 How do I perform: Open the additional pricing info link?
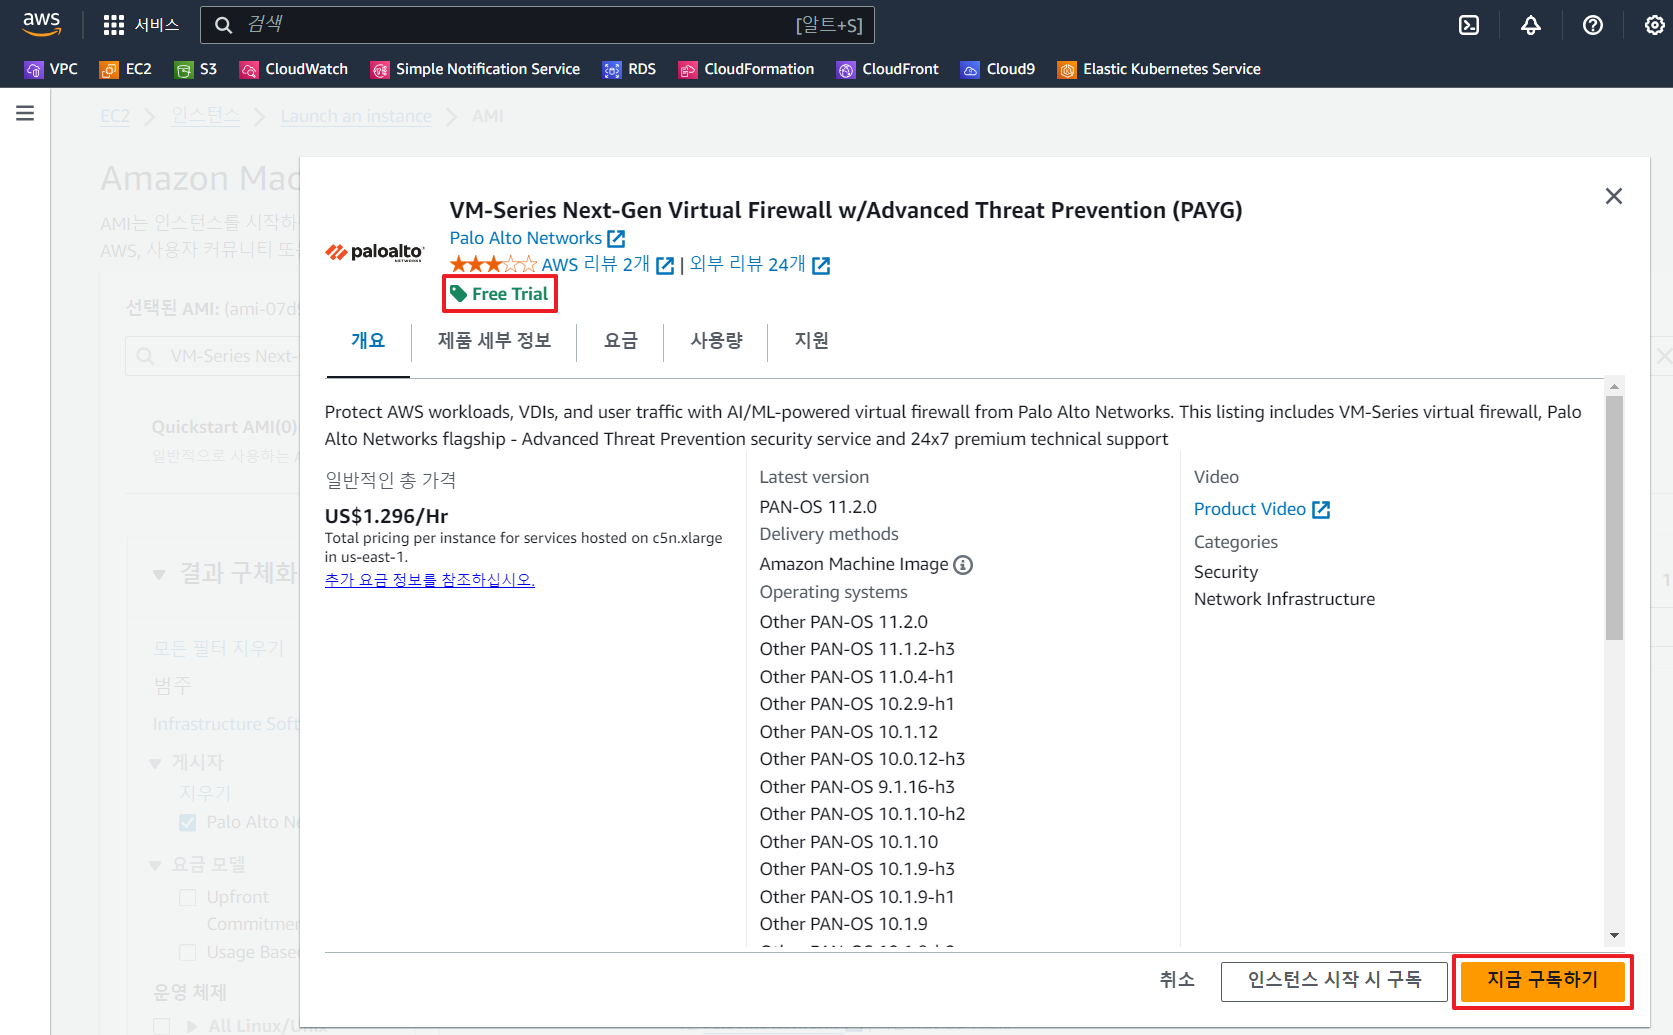[x=430, y=580]
